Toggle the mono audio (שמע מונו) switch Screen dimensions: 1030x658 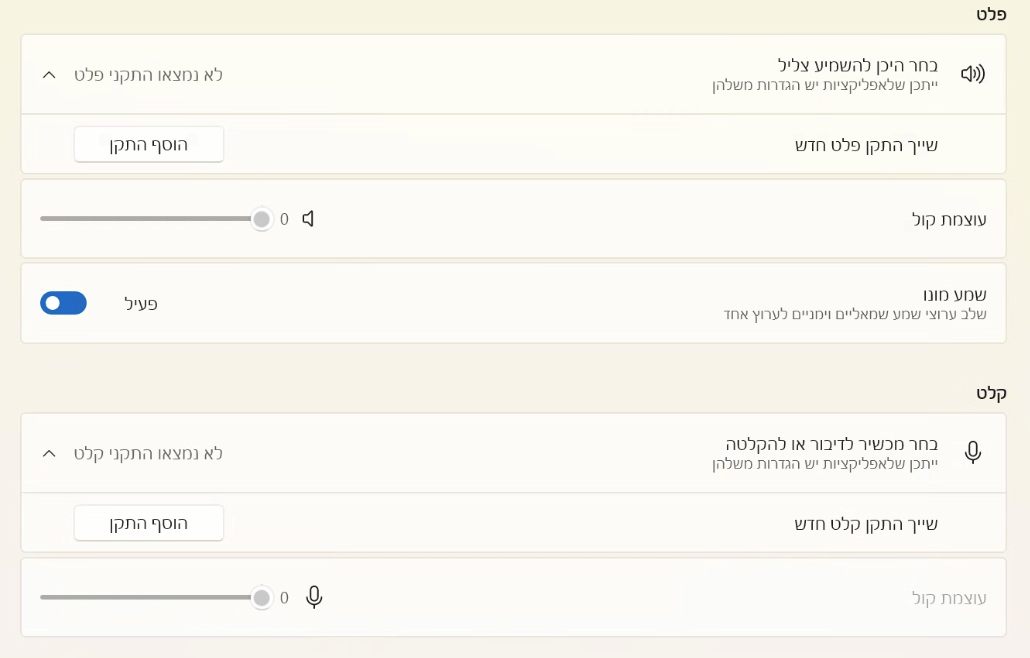64,303
